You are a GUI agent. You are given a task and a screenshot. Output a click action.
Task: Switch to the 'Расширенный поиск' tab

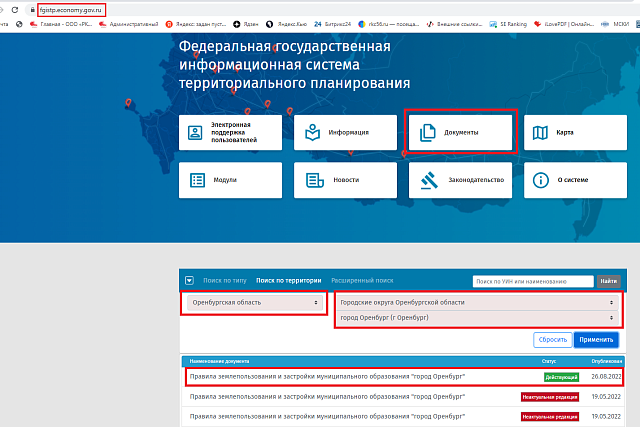362,280
